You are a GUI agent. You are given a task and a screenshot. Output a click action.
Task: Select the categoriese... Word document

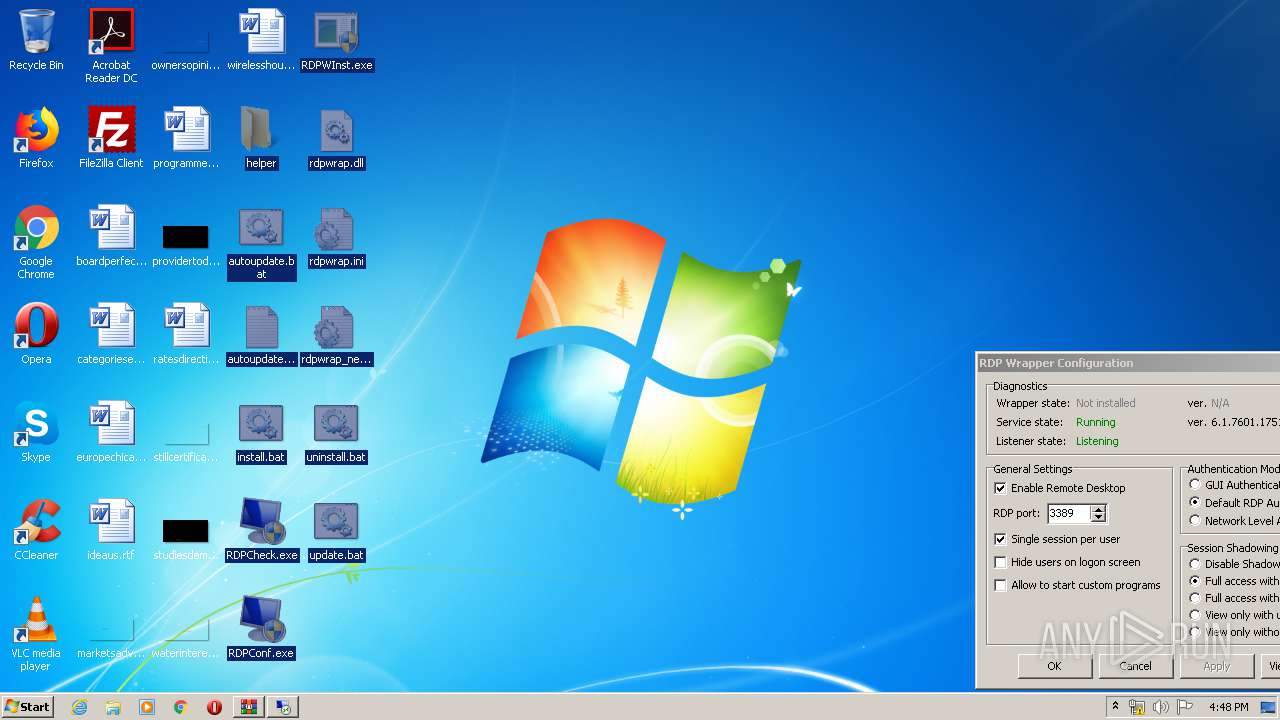point(111,334)
